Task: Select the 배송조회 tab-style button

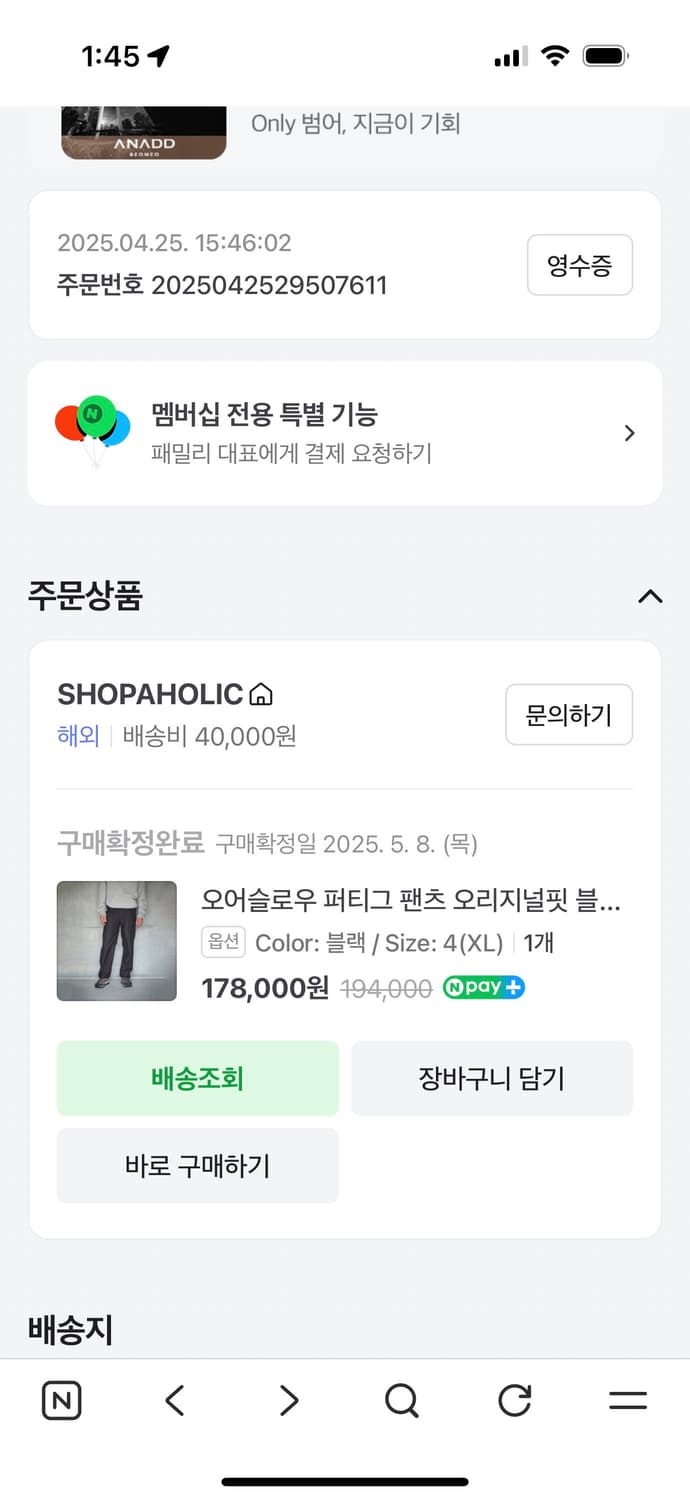Action: 197,1078
